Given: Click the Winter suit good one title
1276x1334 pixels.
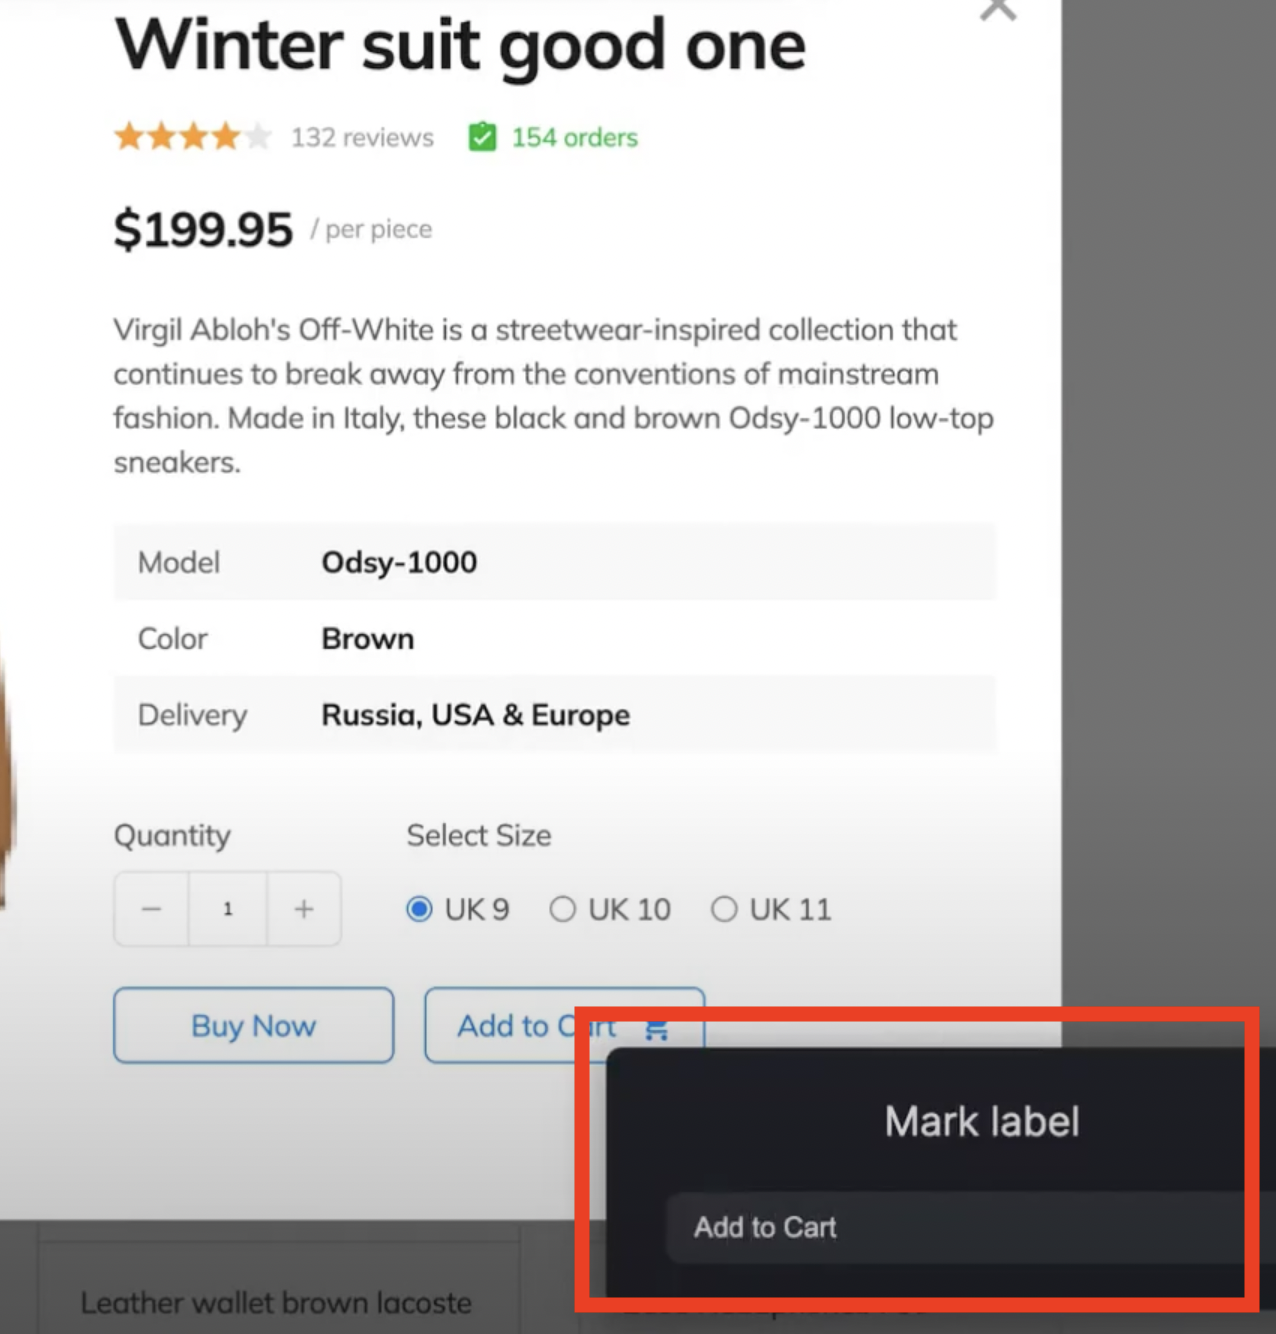Looking at the screenshot, I should pyautogui.click(x=460, y=45).
